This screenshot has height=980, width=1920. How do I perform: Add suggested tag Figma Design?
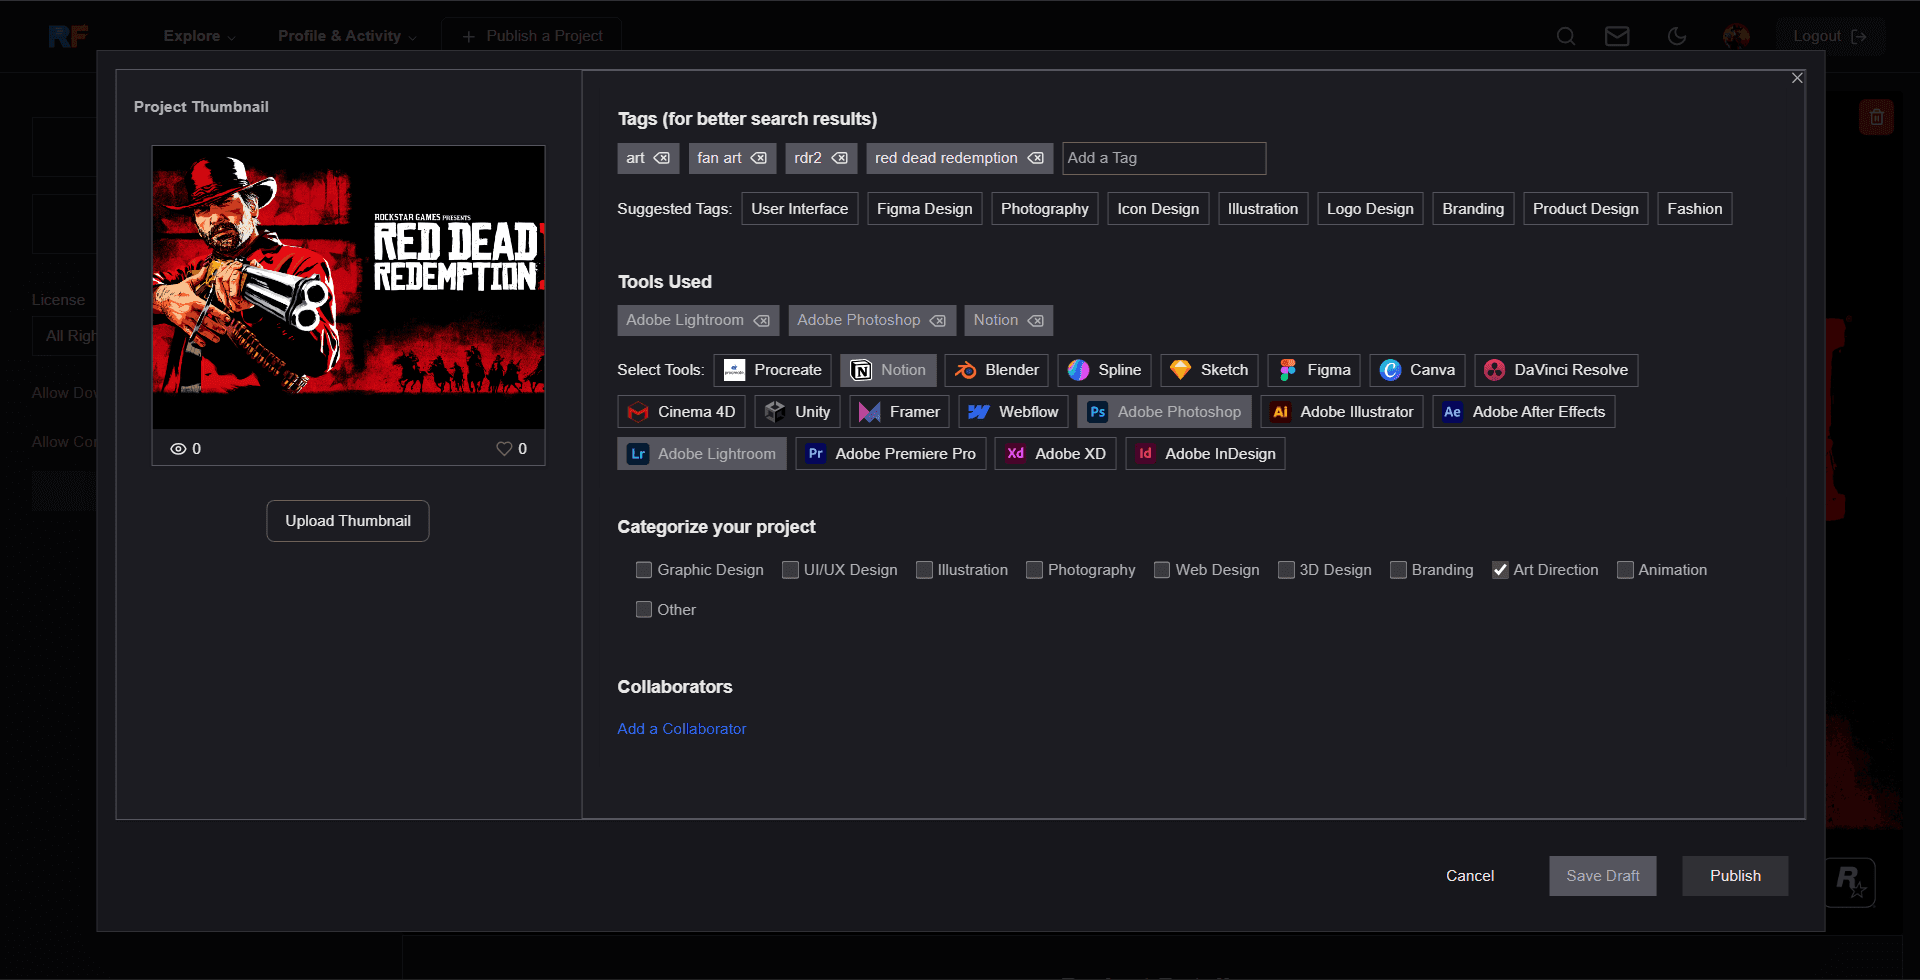pos(925,209)
